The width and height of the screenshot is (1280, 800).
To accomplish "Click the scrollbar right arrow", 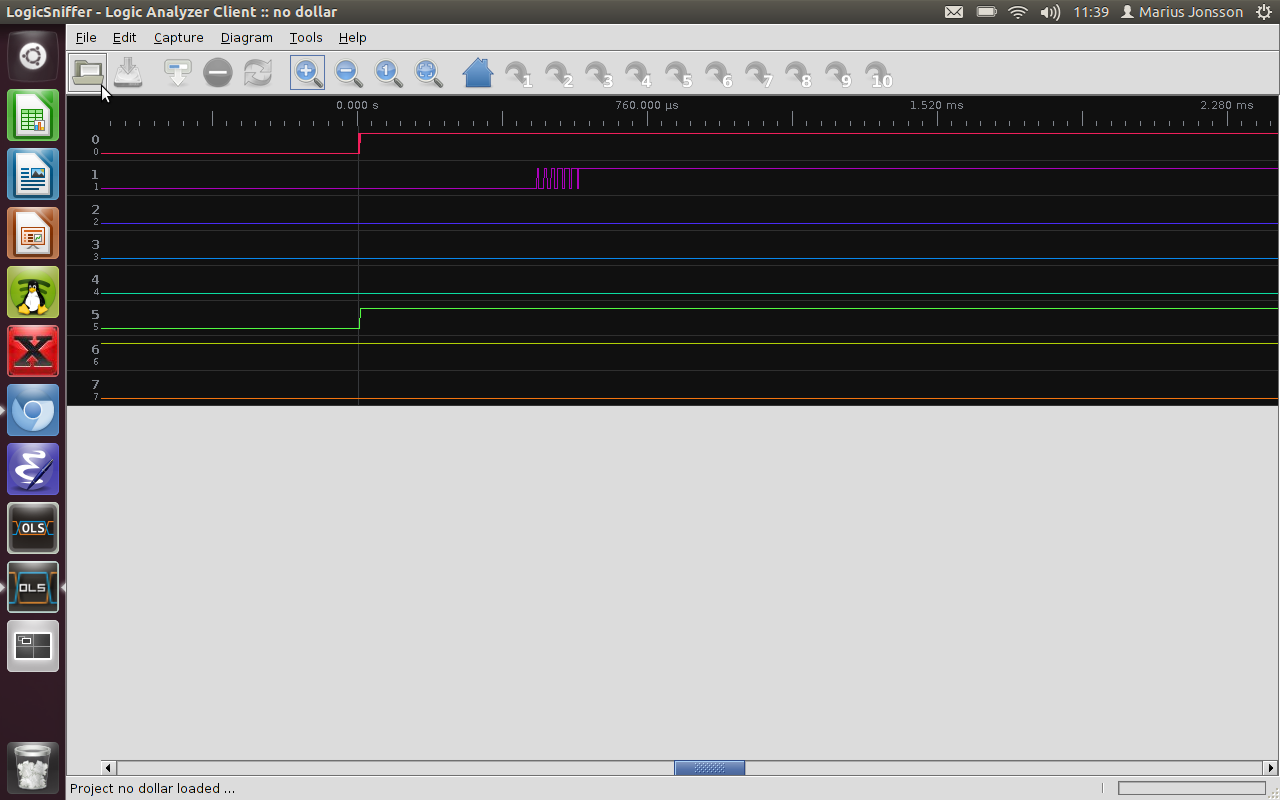I will (x=1271, y=768).
